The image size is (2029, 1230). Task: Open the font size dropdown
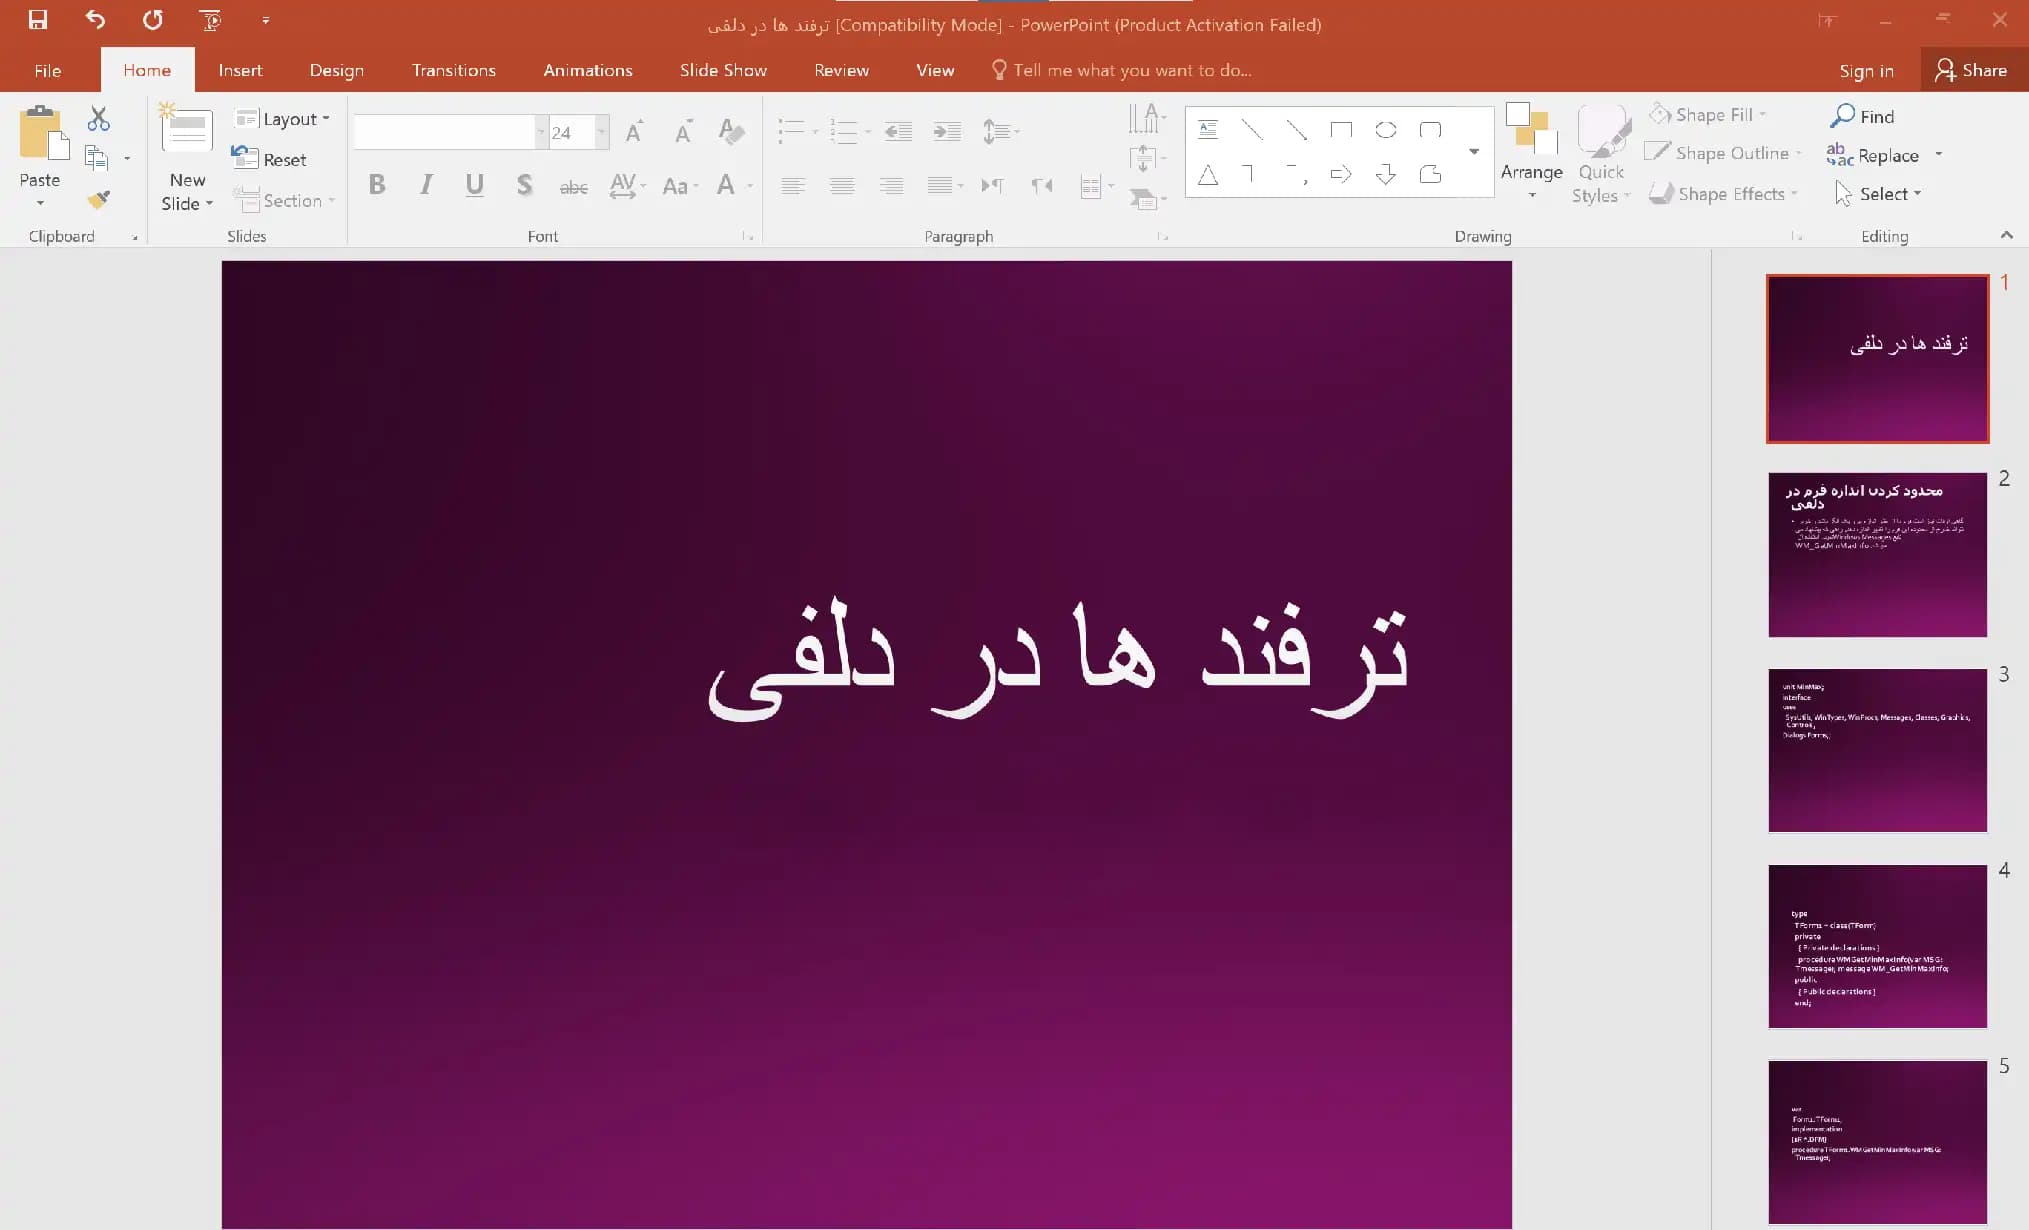tap(602, 132)
